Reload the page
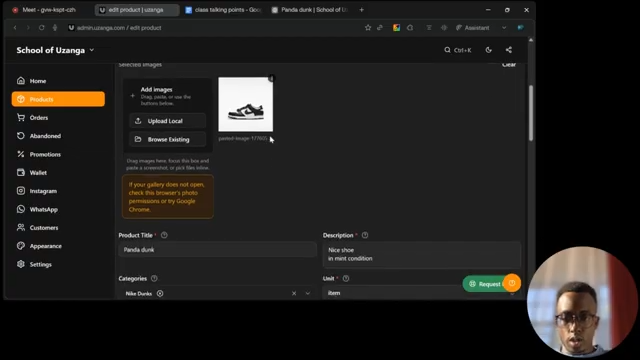640x360 pixels. [x=42, y=28]
